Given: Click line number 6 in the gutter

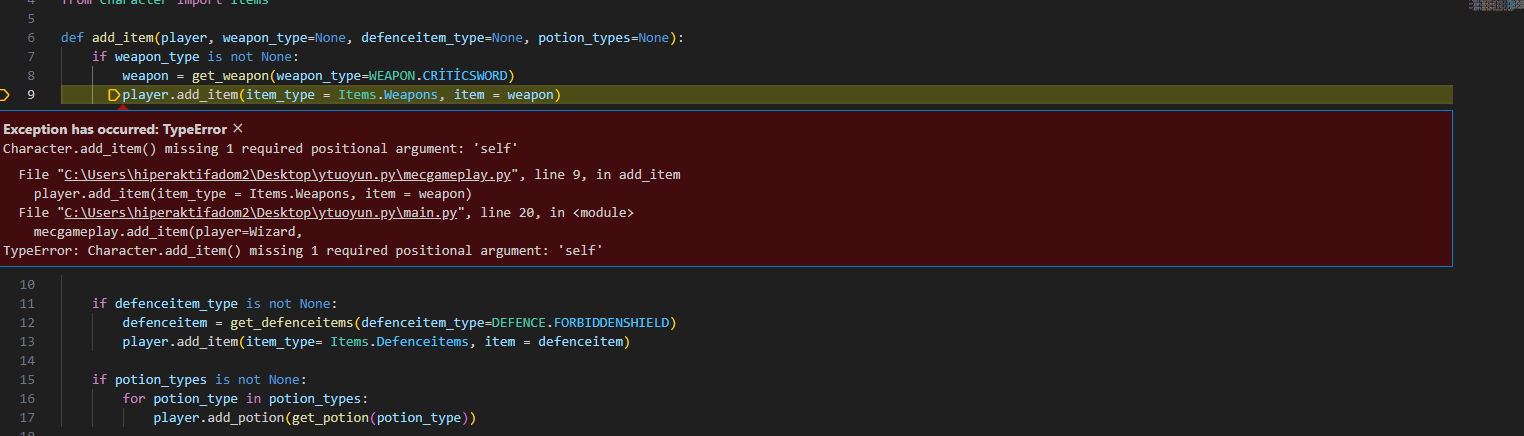Looking at the screenshot, I should 32,38.
